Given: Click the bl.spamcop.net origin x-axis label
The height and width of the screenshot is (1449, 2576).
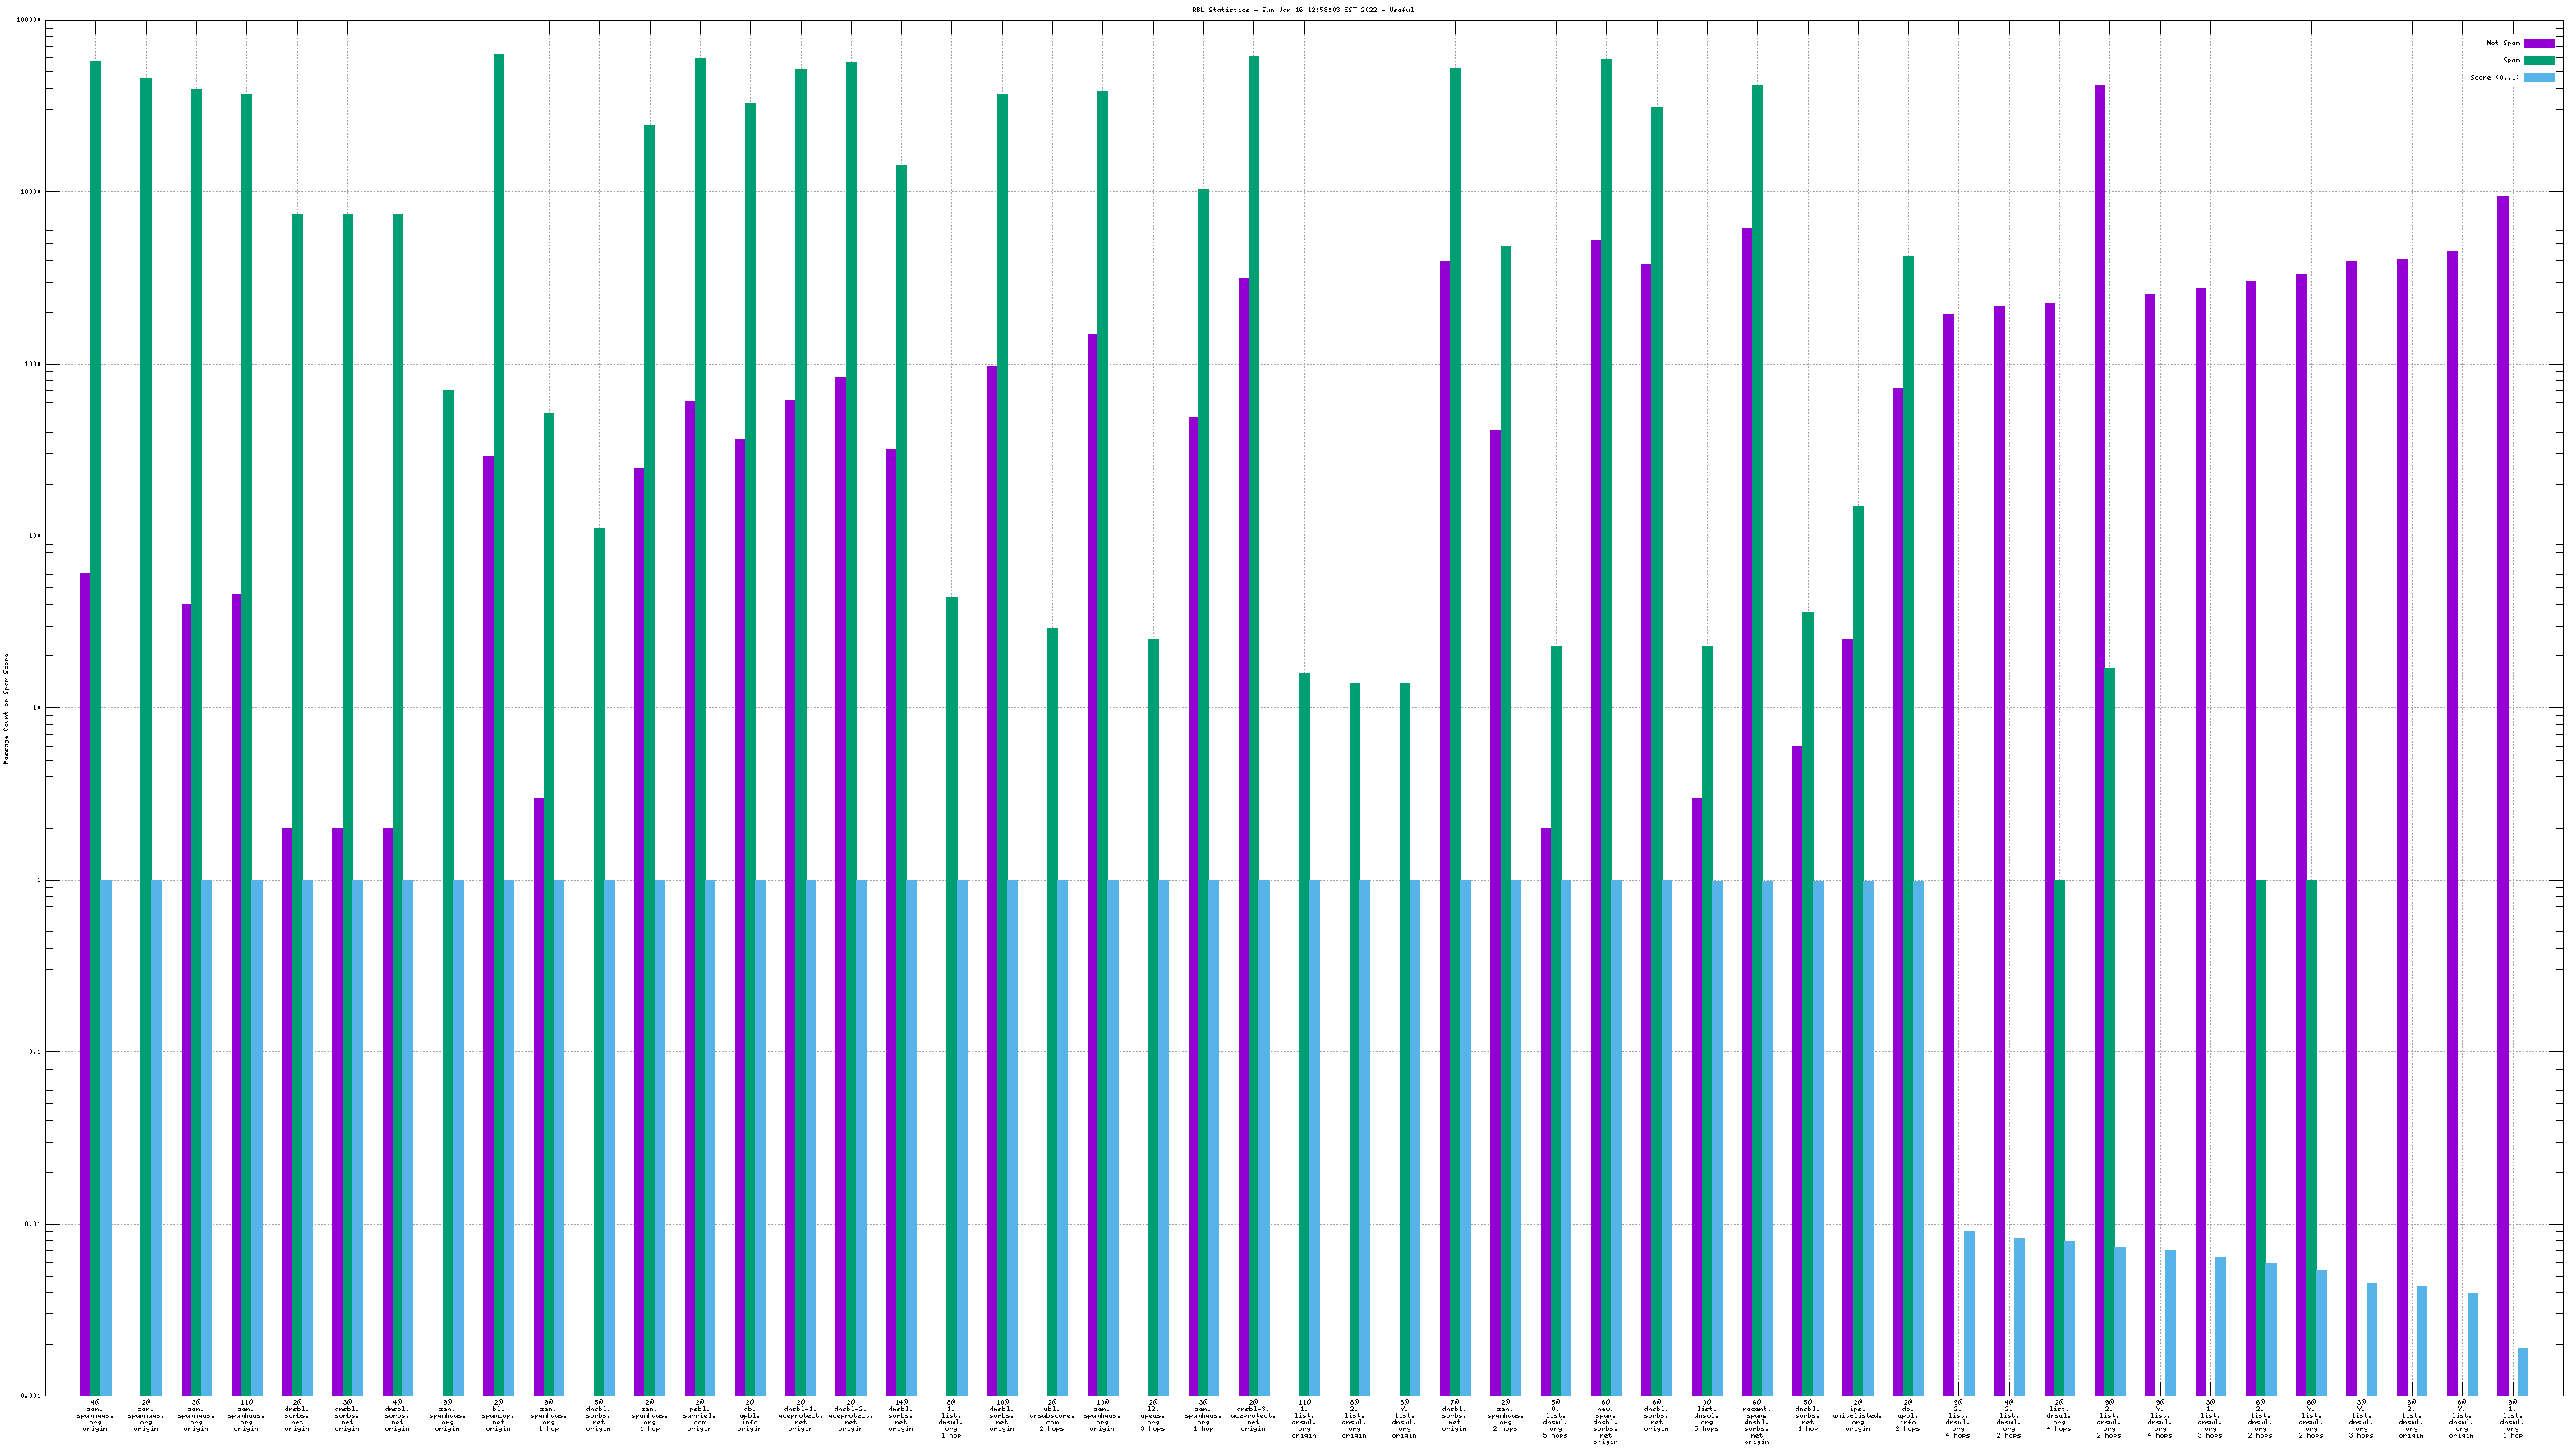Looking at the screenshot, I should [x=498, y=1415].
